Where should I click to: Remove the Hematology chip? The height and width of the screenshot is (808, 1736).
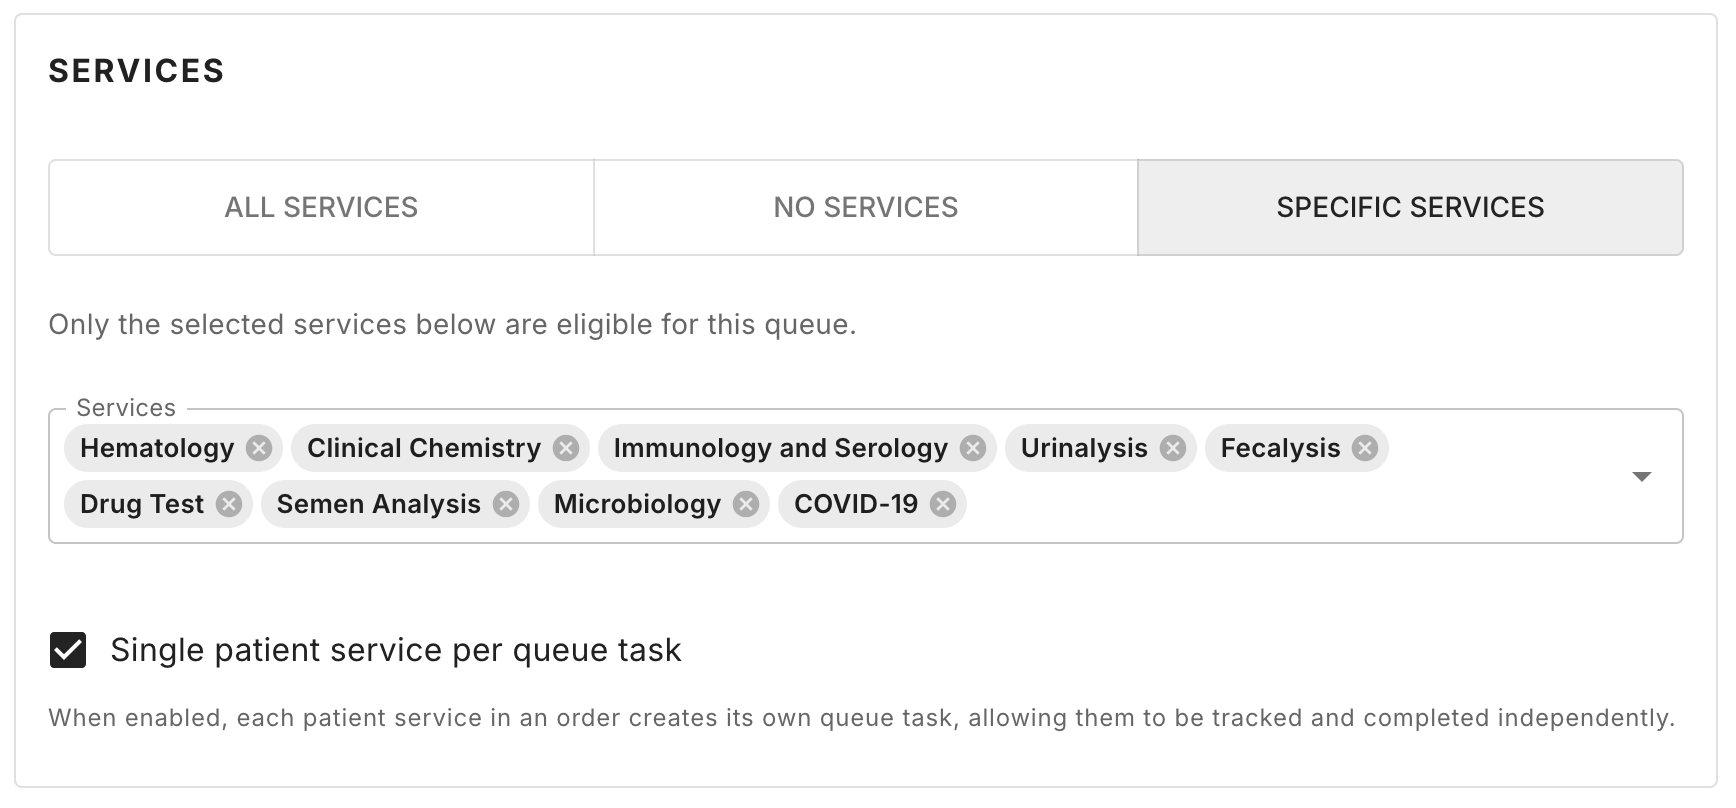pos(259,448)
